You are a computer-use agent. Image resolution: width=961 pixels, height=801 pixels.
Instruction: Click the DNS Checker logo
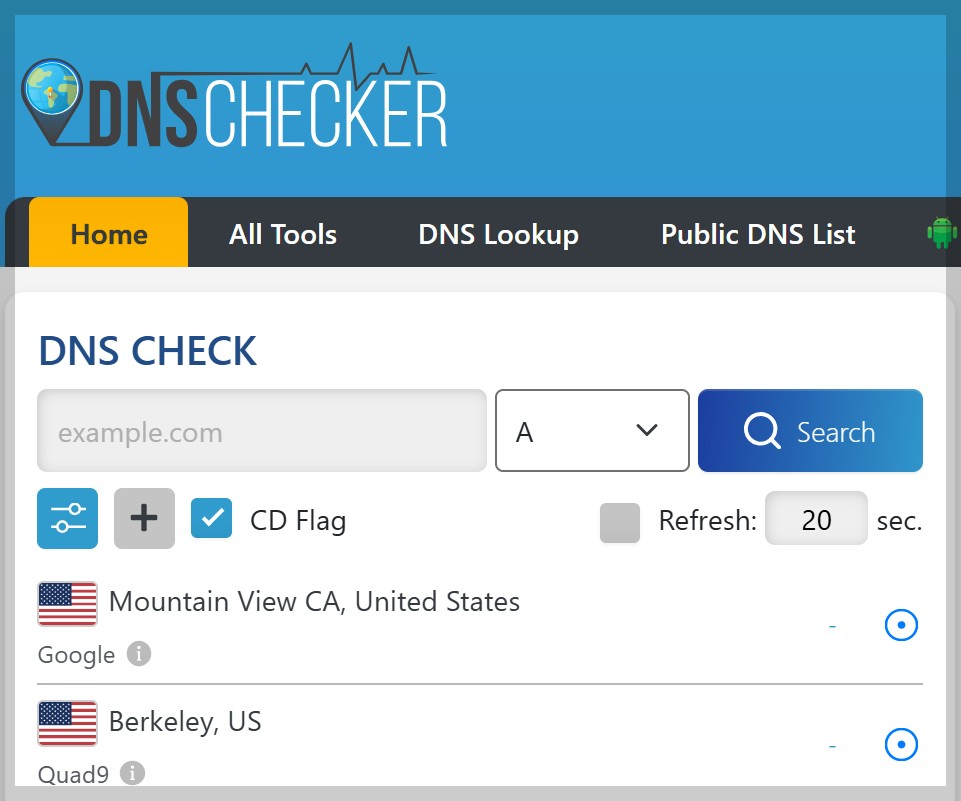235,96
